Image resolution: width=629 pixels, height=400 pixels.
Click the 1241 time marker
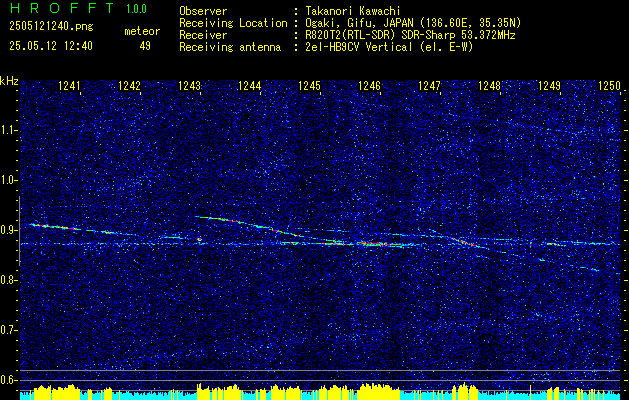69,85
